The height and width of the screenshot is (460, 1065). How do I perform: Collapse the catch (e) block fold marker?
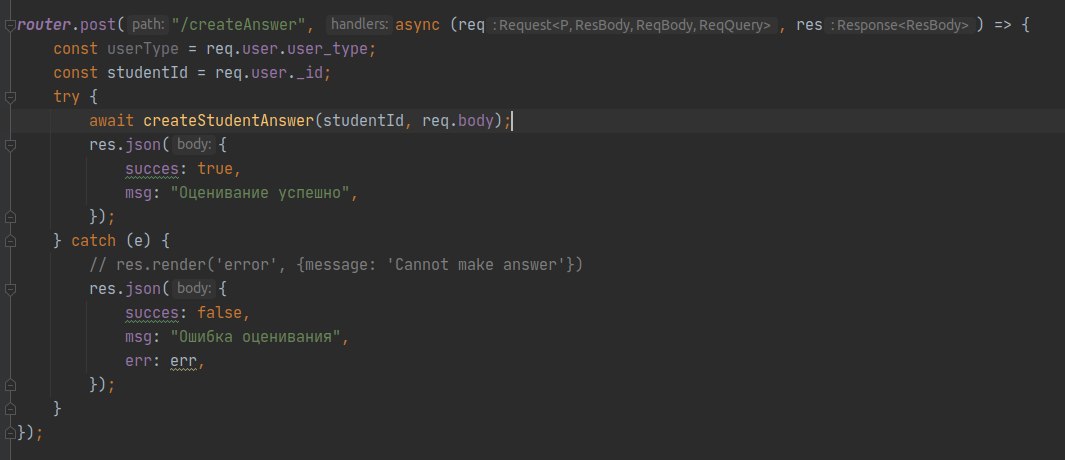[10, 241]
